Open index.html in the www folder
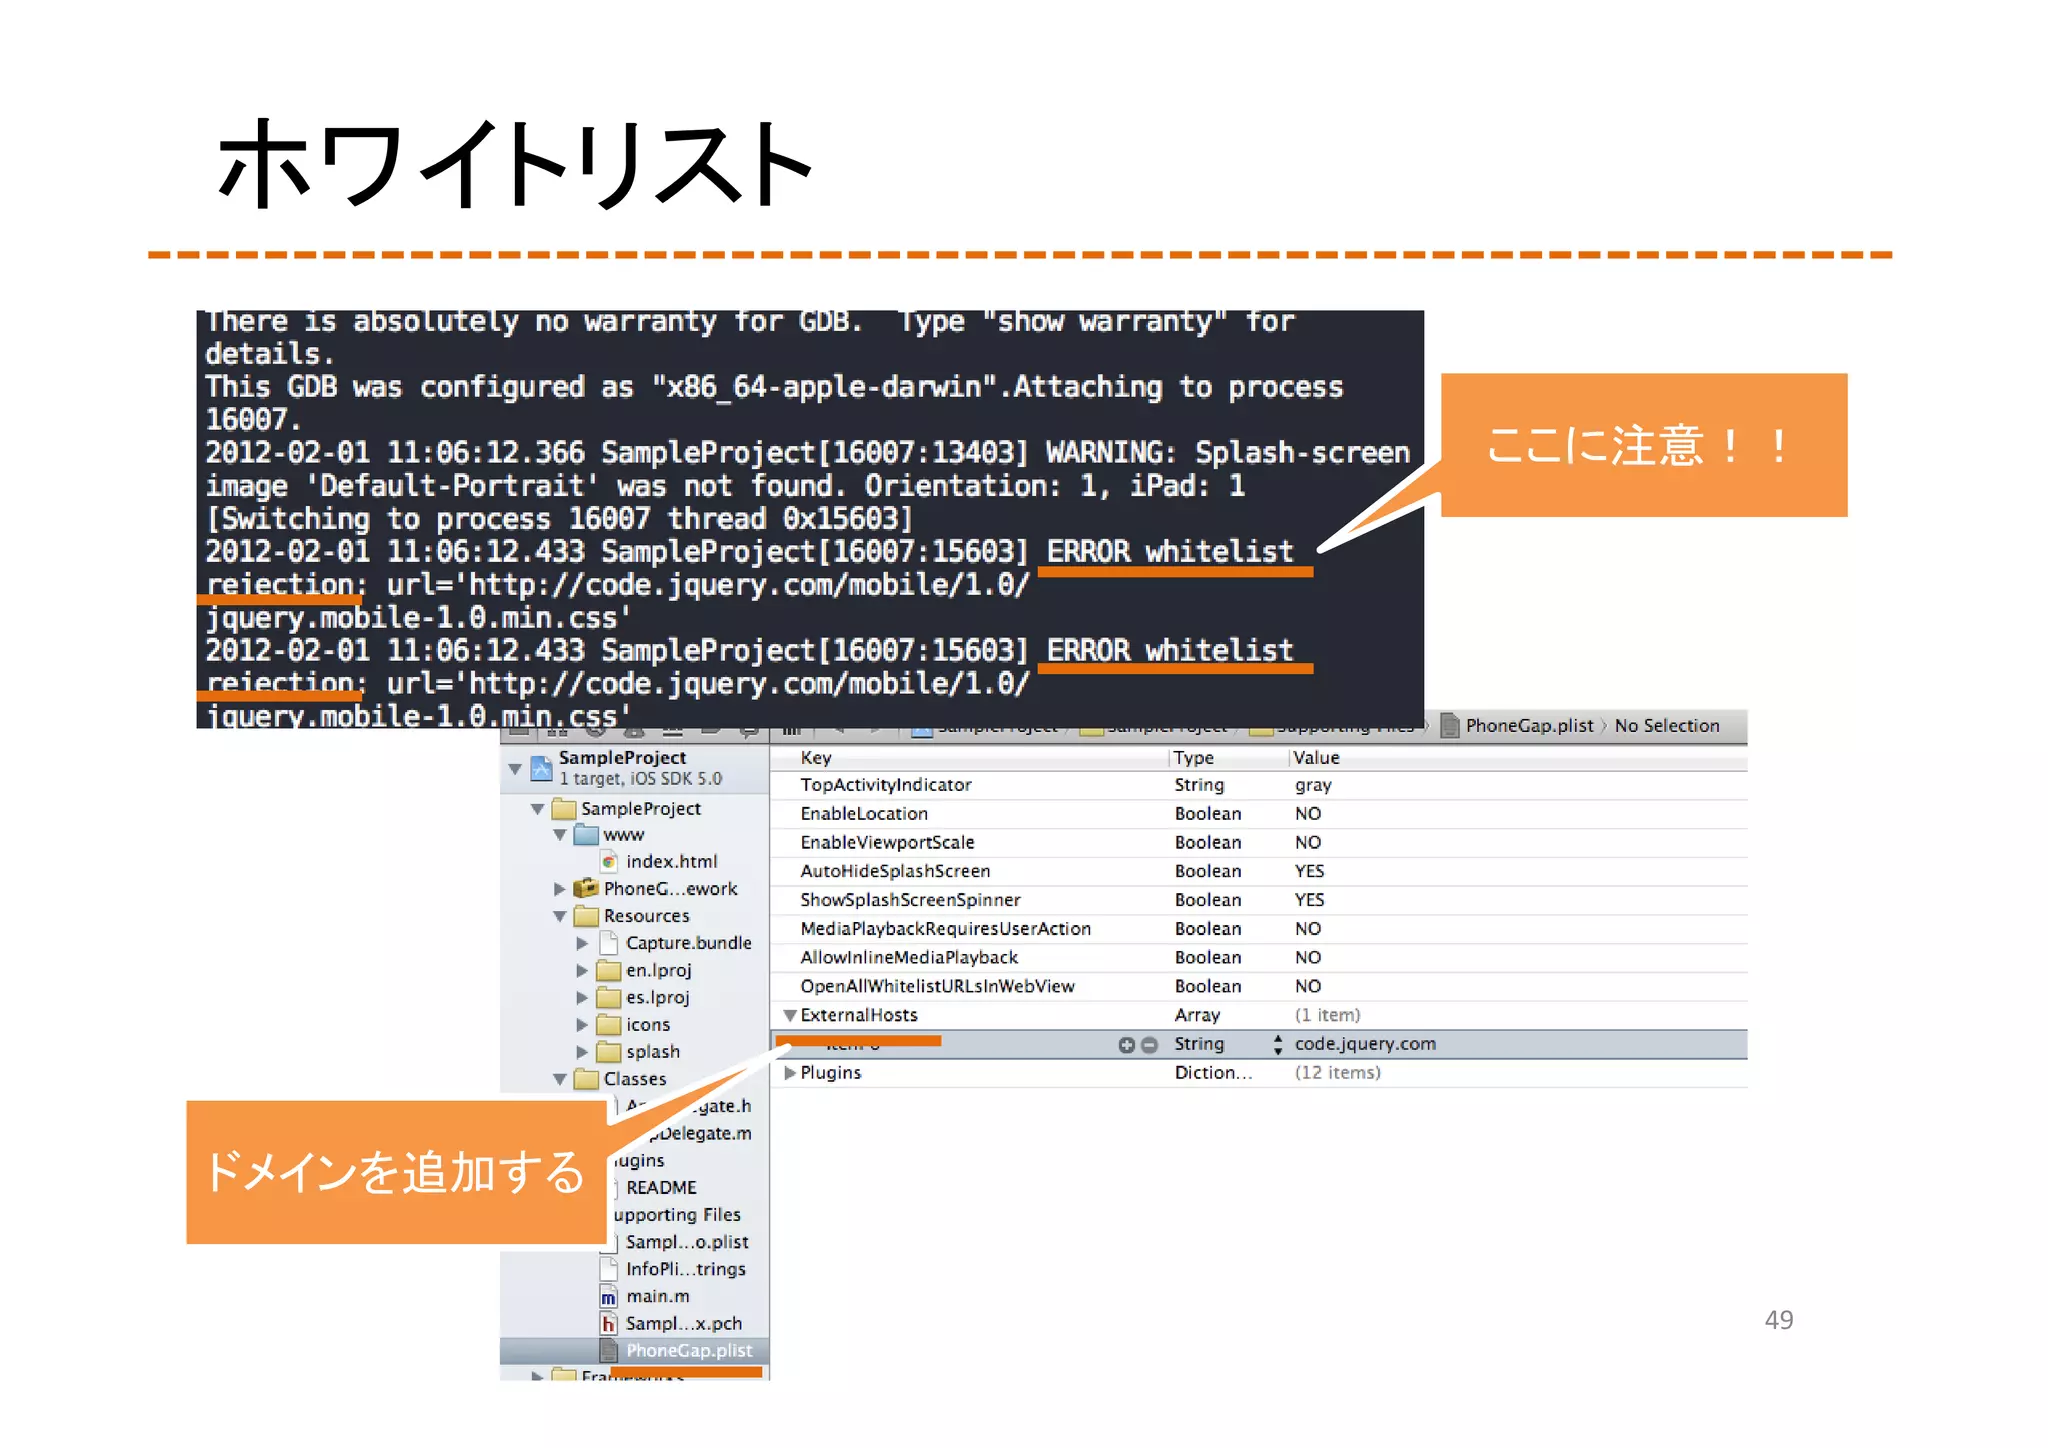The width and height of the screenshot is (2048, 1448). click(671, 861)
